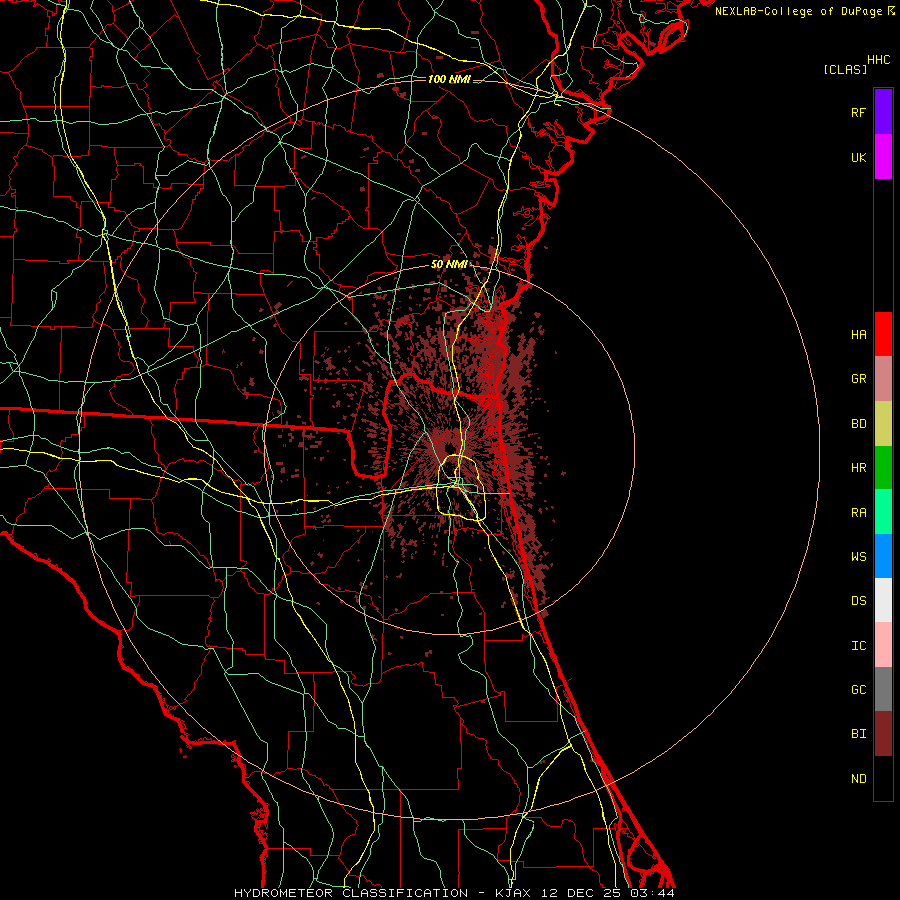This screenshot has width=900, height=900.
Task: Click the 50 NMI range ring label
Action: [449, 264]
